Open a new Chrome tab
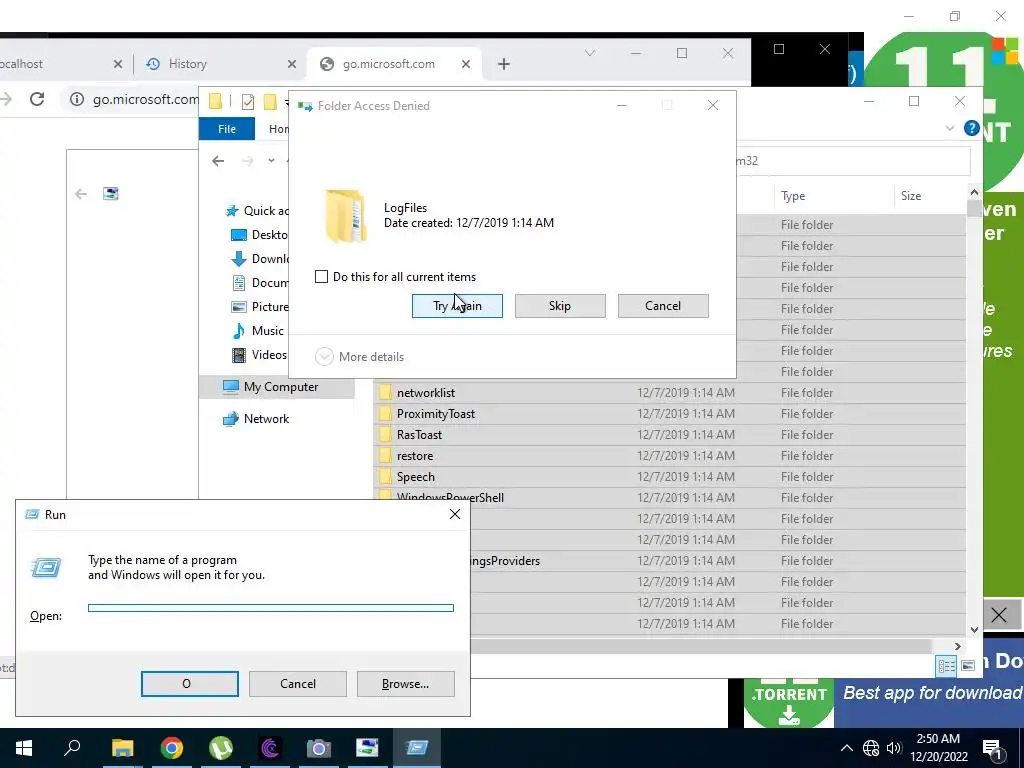 [504, 64]
